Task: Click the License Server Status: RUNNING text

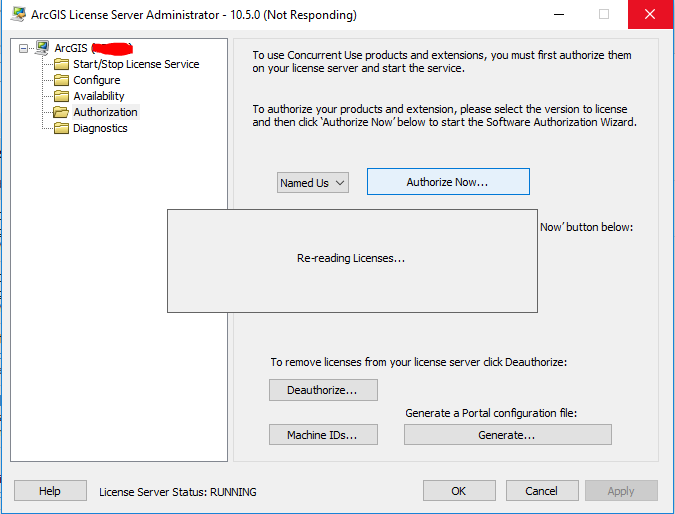Action: 178,492
